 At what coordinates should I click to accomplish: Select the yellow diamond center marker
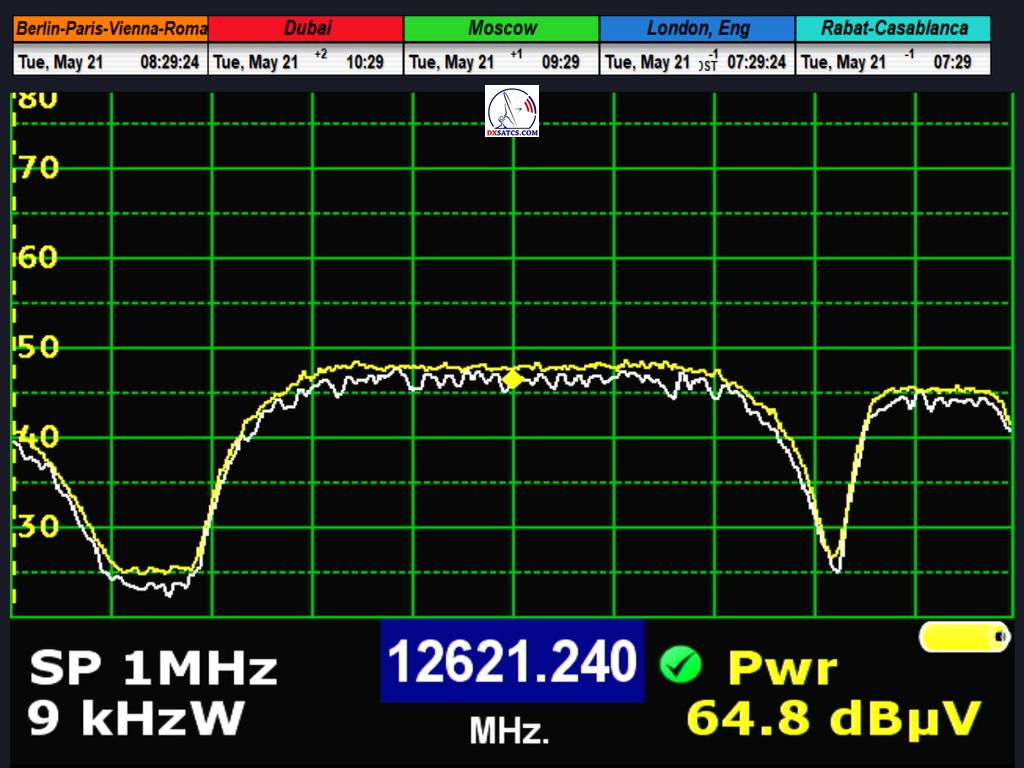512,379
